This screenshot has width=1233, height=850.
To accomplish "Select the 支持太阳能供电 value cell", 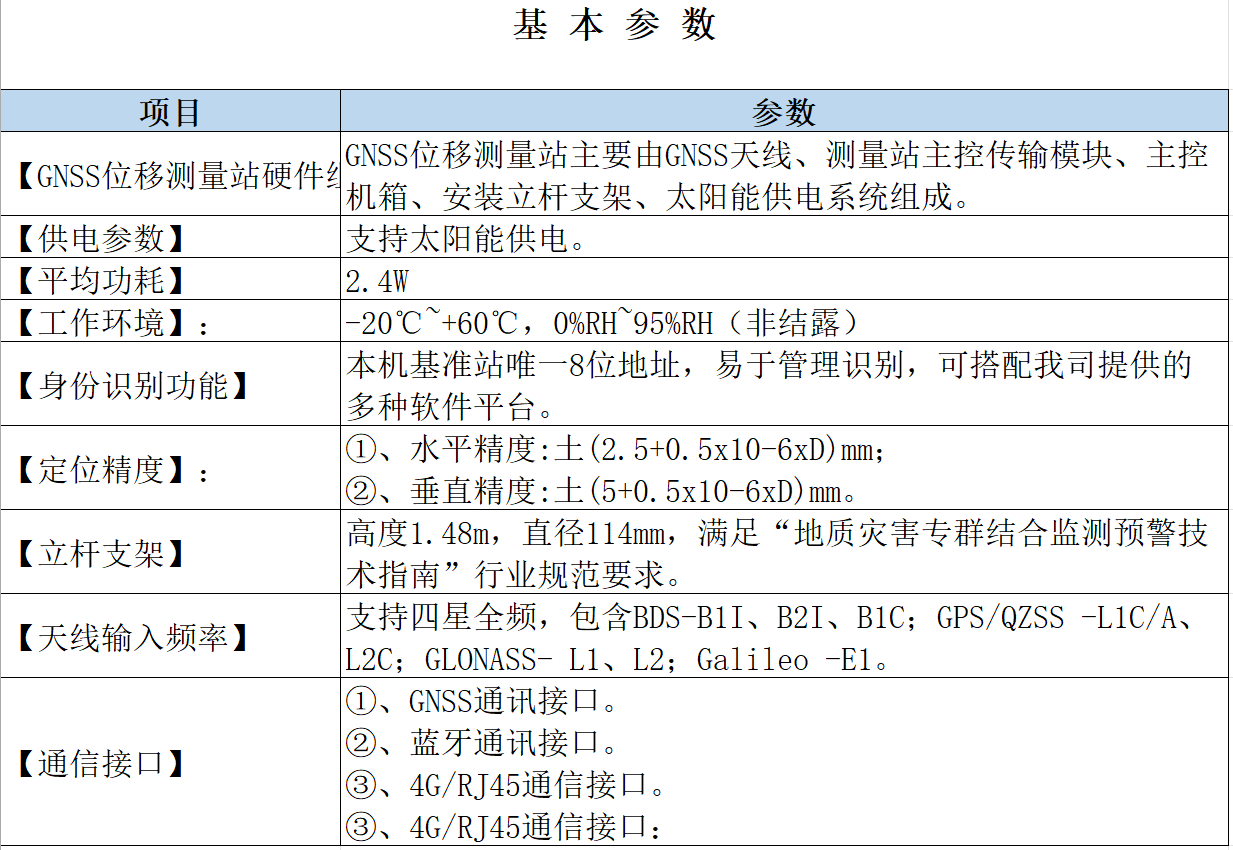I will pos(784,238).
